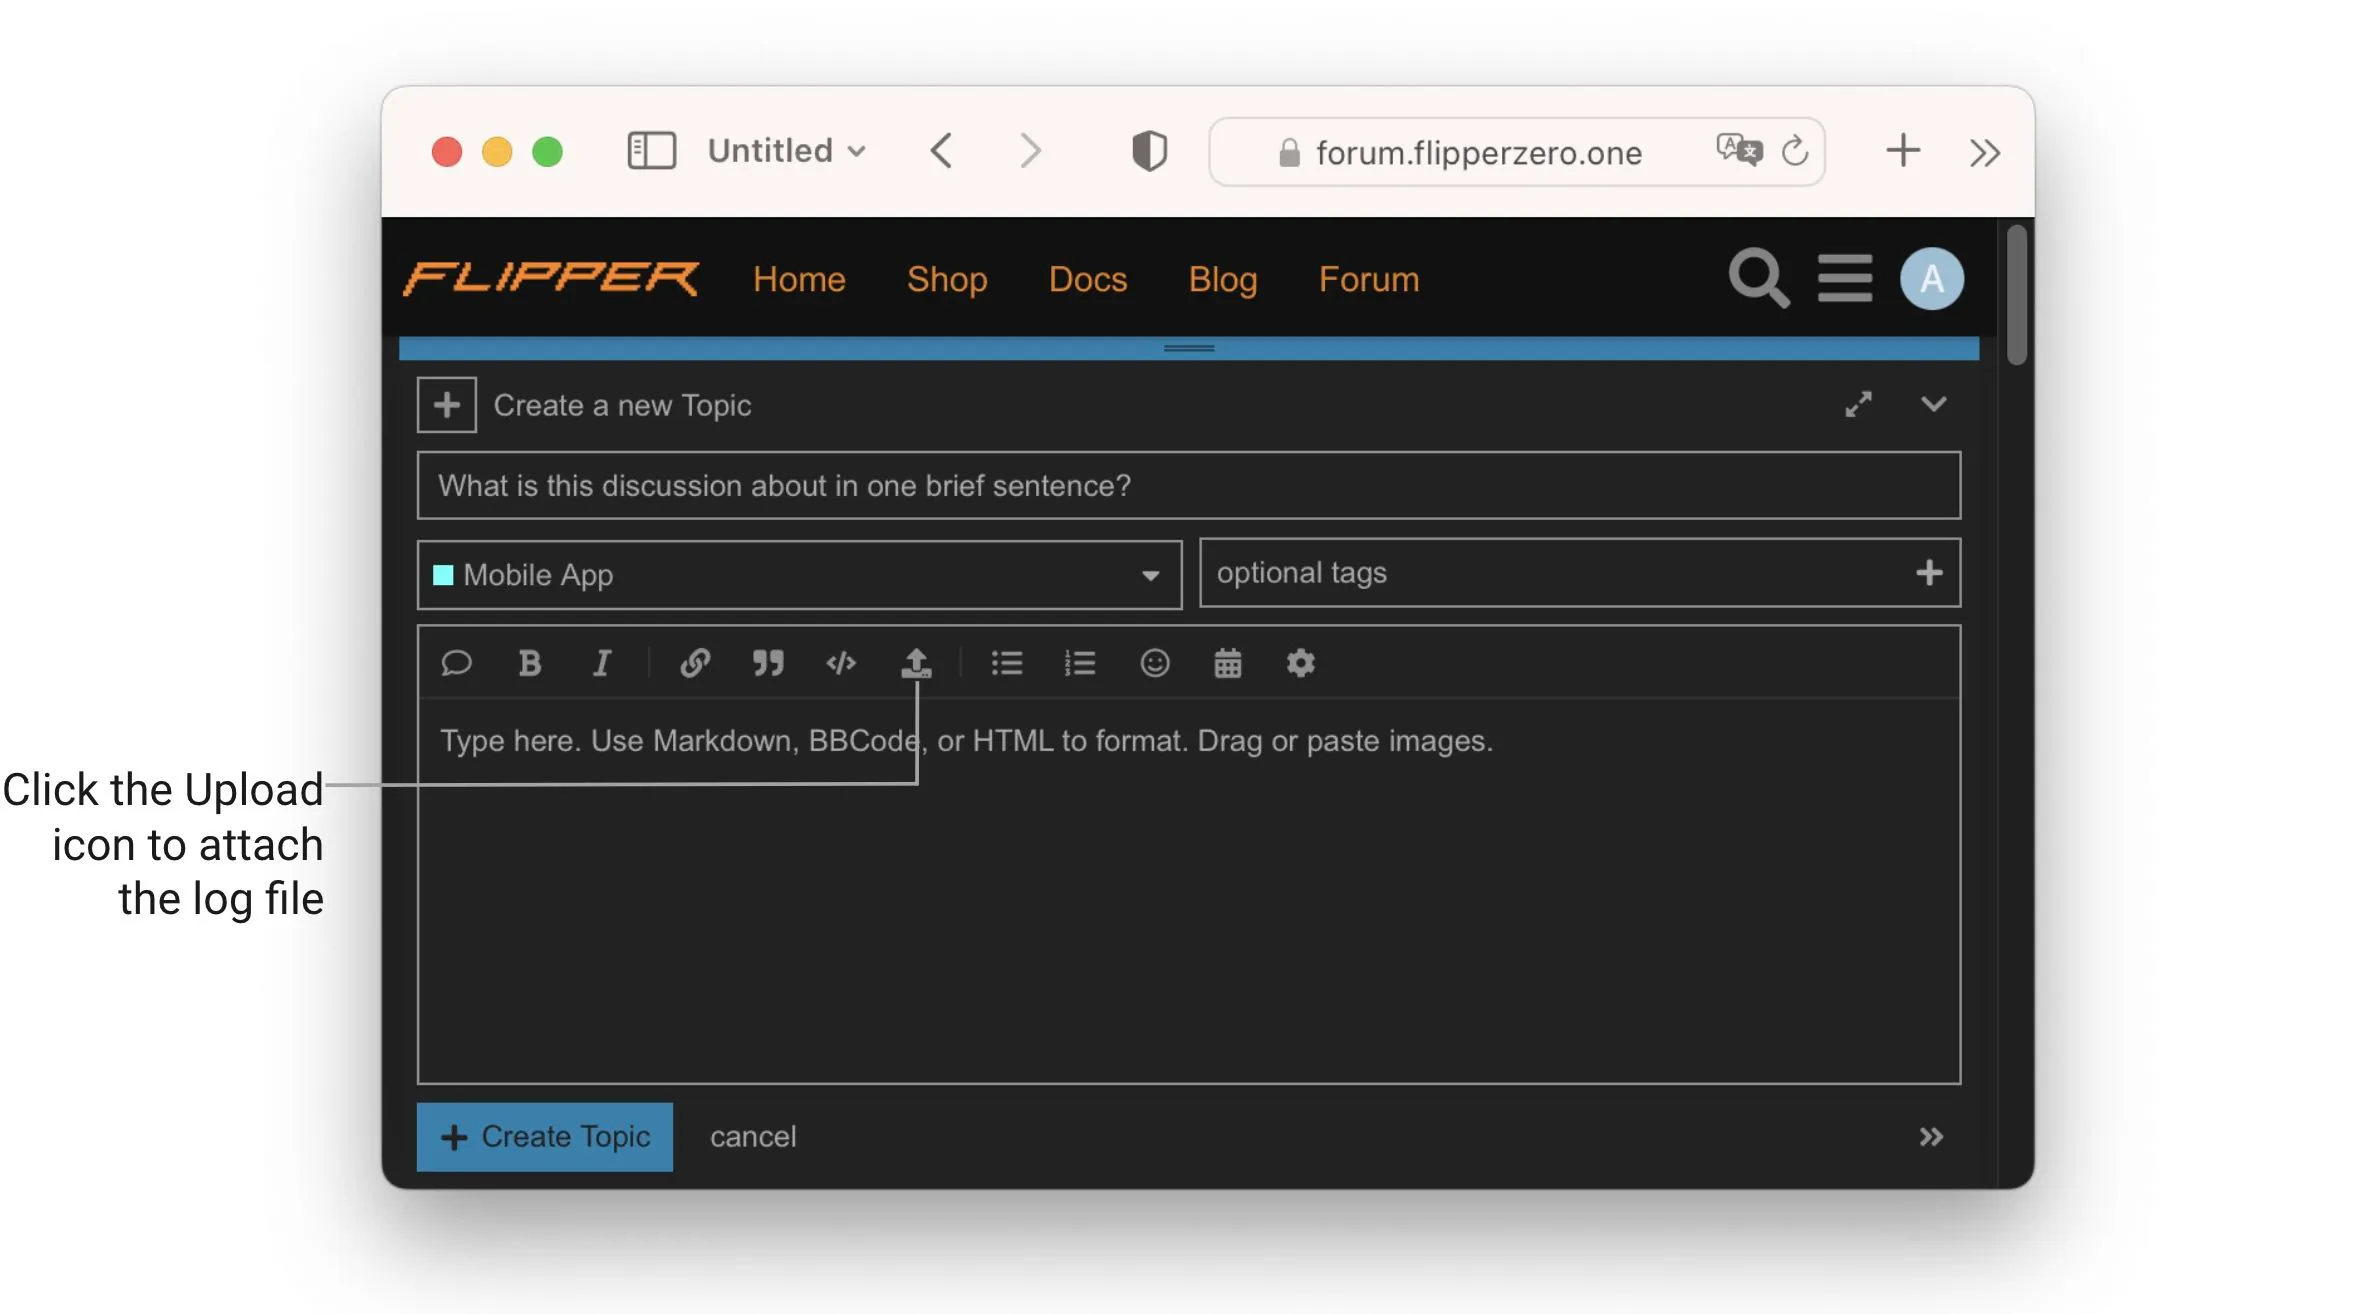Image resolution: width=2374 pixels, height=1314 pixels.
Task: Show the Safari sidebar
Action: click(x=652, y=151)
